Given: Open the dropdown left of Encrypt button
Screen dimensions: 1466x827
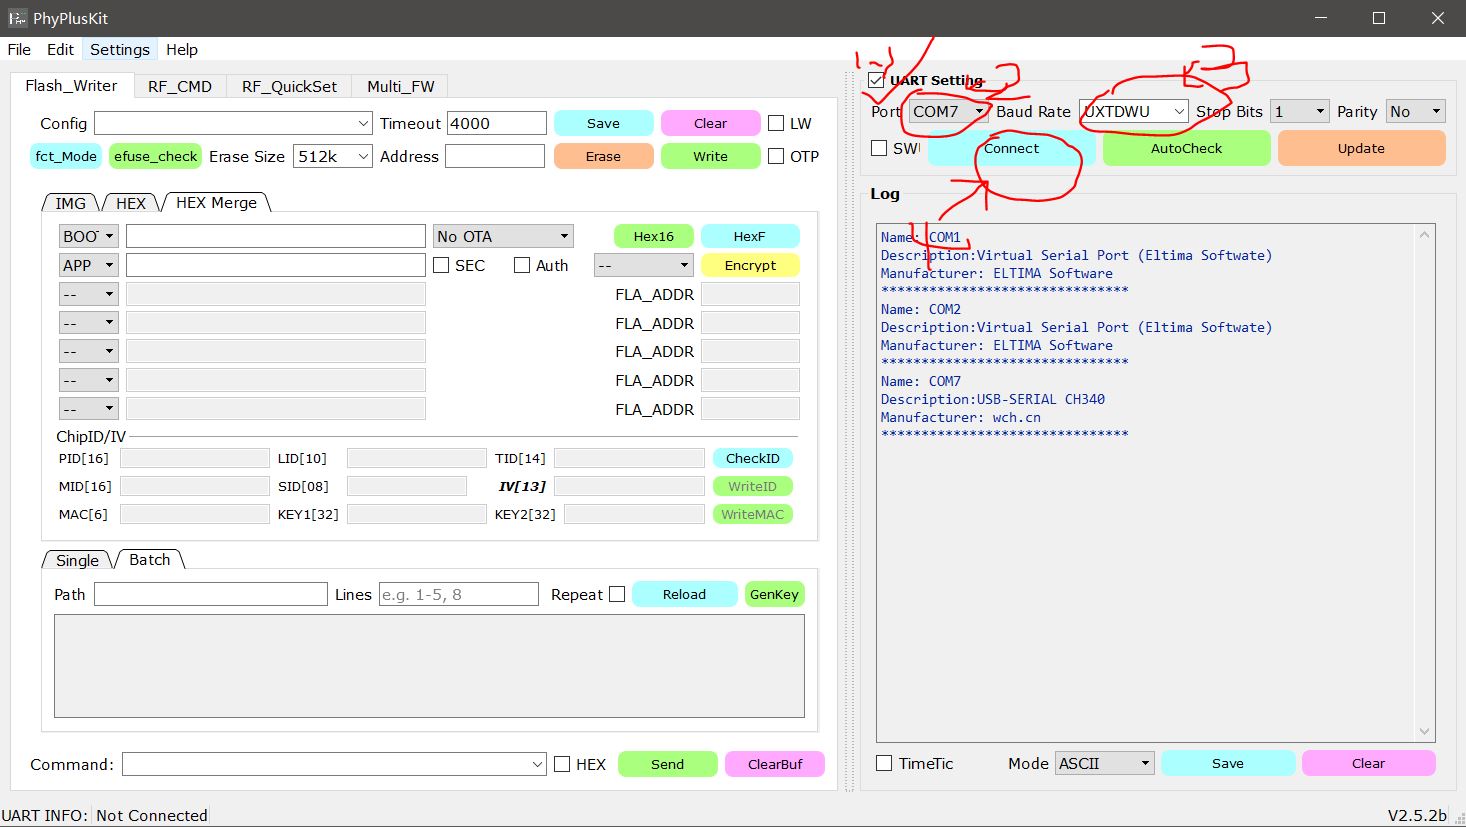Looking at the screenshot, I should tap(643, 265).
